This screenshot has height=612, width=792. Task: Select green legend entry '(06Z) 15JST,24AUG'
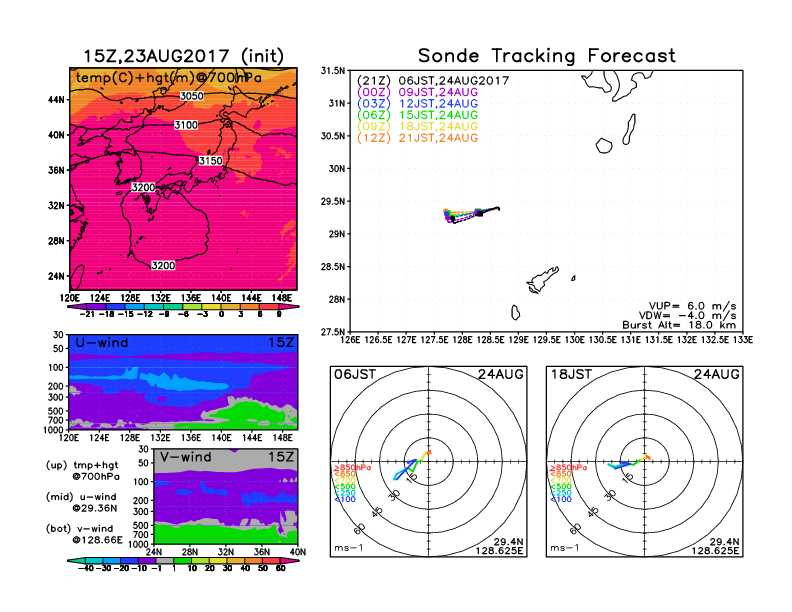(x=417, y=115)
